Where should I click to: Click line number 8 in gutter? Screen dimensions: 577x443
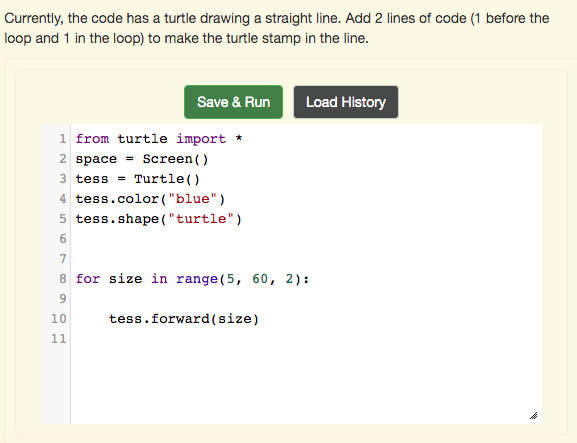[x=63, y=279]
